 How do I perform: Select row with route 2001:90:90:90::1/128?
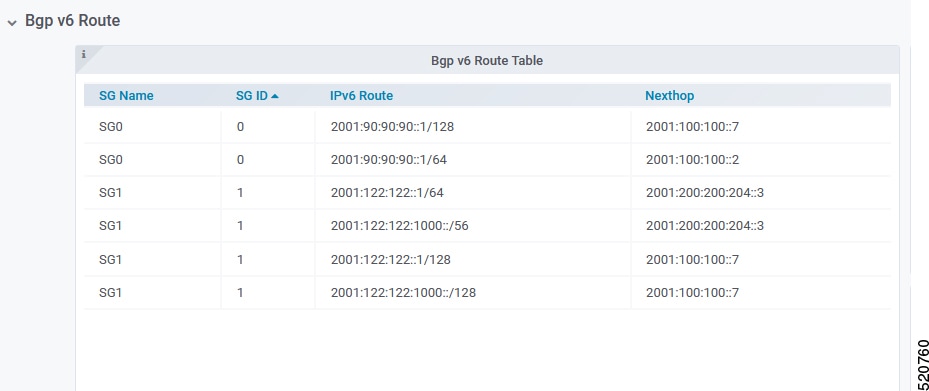[487, 126]
